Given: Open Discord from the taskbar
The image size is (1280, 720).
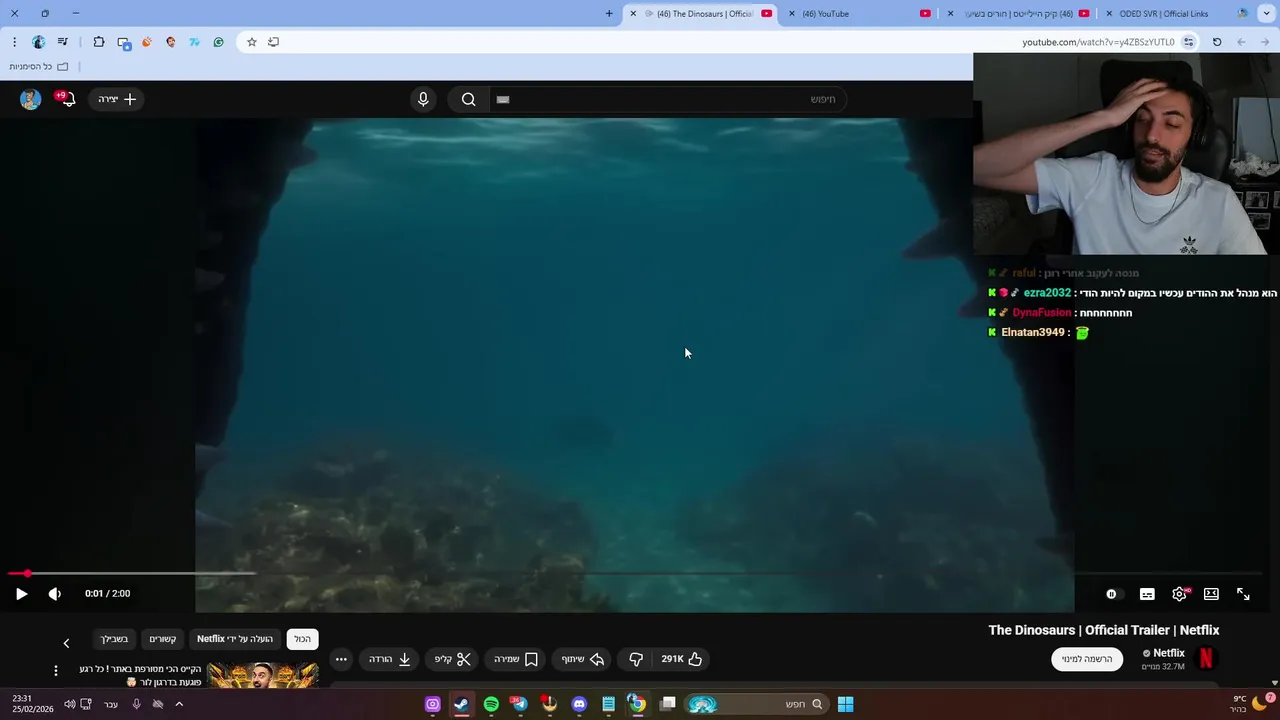Looking at the screenshot, I should (579, 704).
